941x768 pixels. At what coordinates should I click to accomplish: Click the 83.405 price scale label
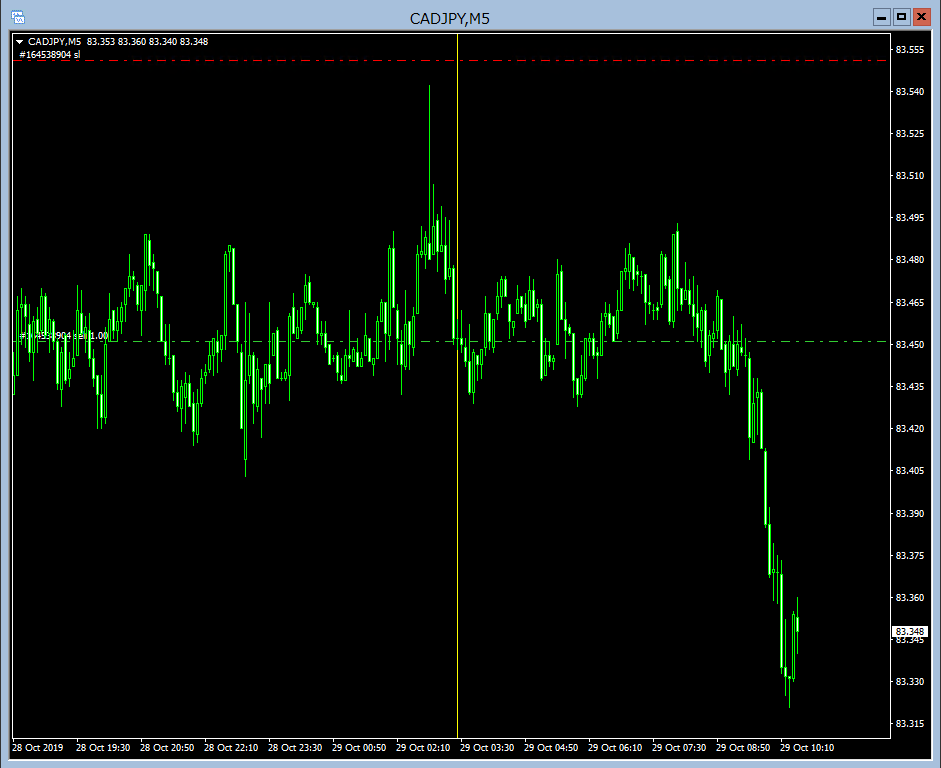pos(910,471)
